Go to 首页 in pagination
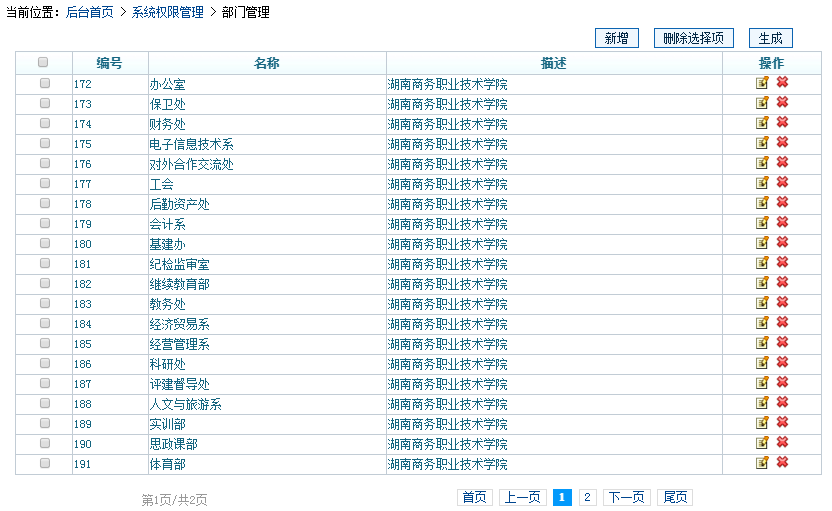Viewport: 832px width, 511px height. pos(474,497)
